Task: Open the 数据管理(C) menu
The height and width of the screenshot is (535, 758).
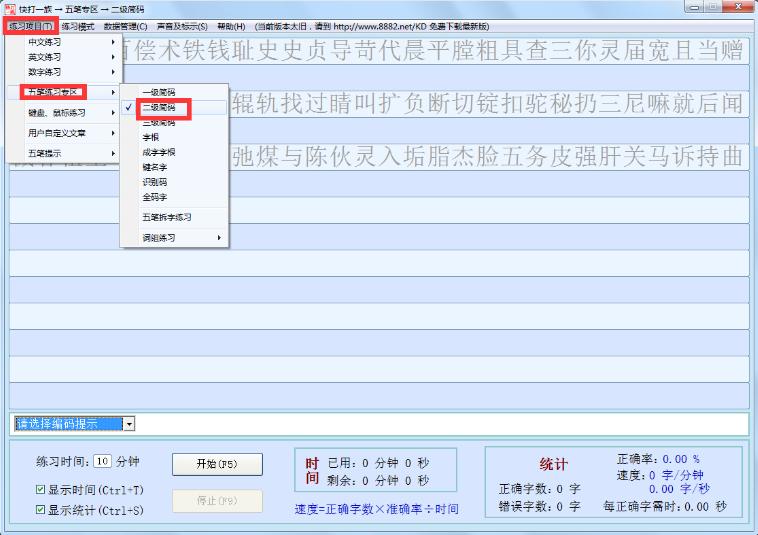Action: click(x=125, y=25)
